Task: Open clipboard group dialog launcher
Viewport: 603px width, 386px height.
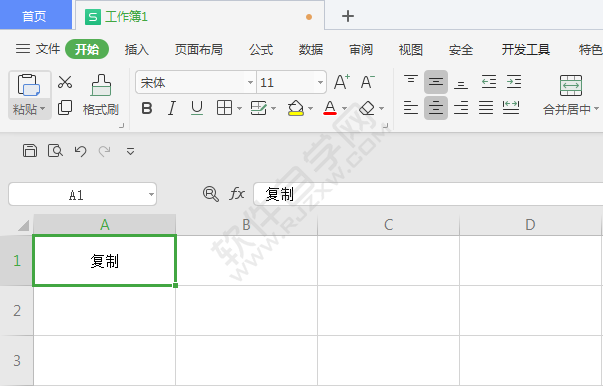Action: [122, 125]
